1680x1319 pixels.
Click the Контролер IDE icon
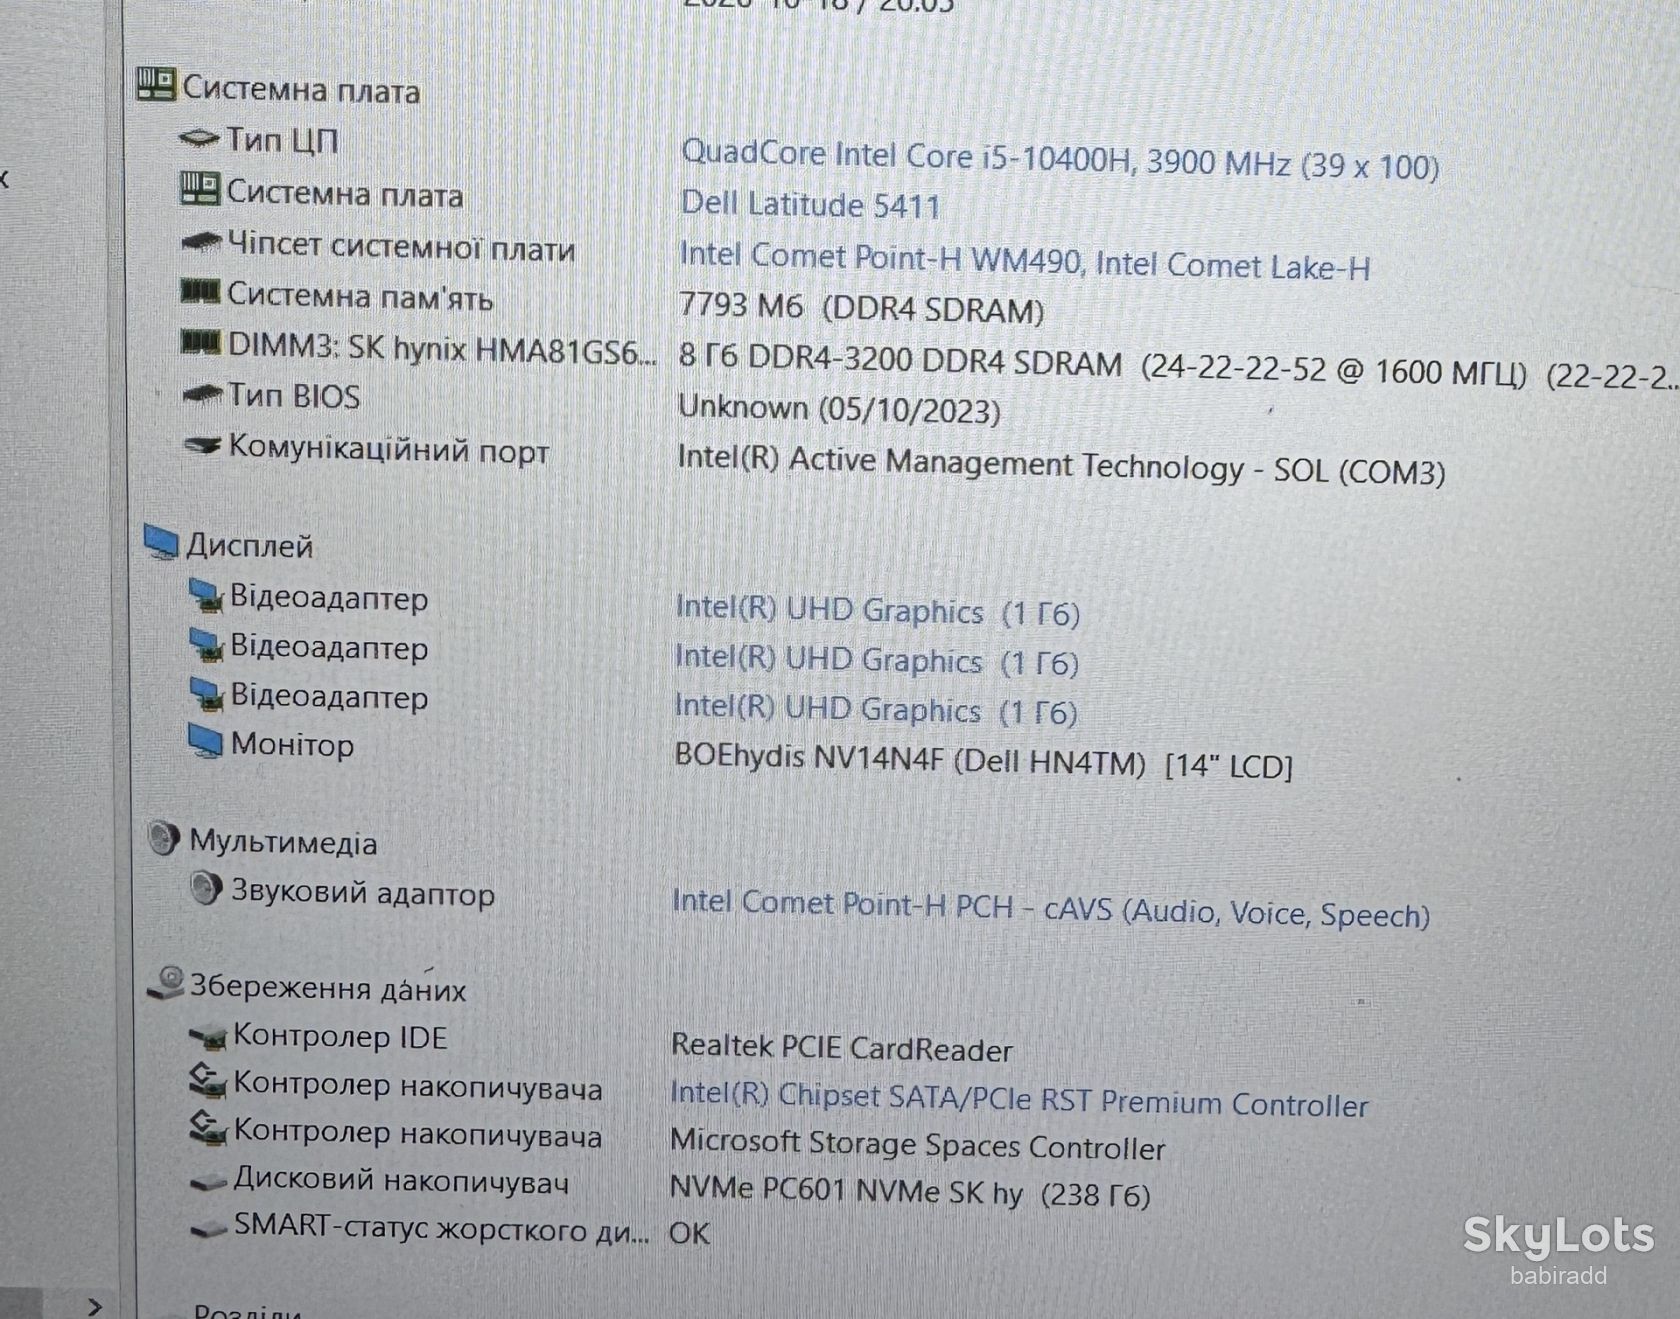(x=208, y=1037)
